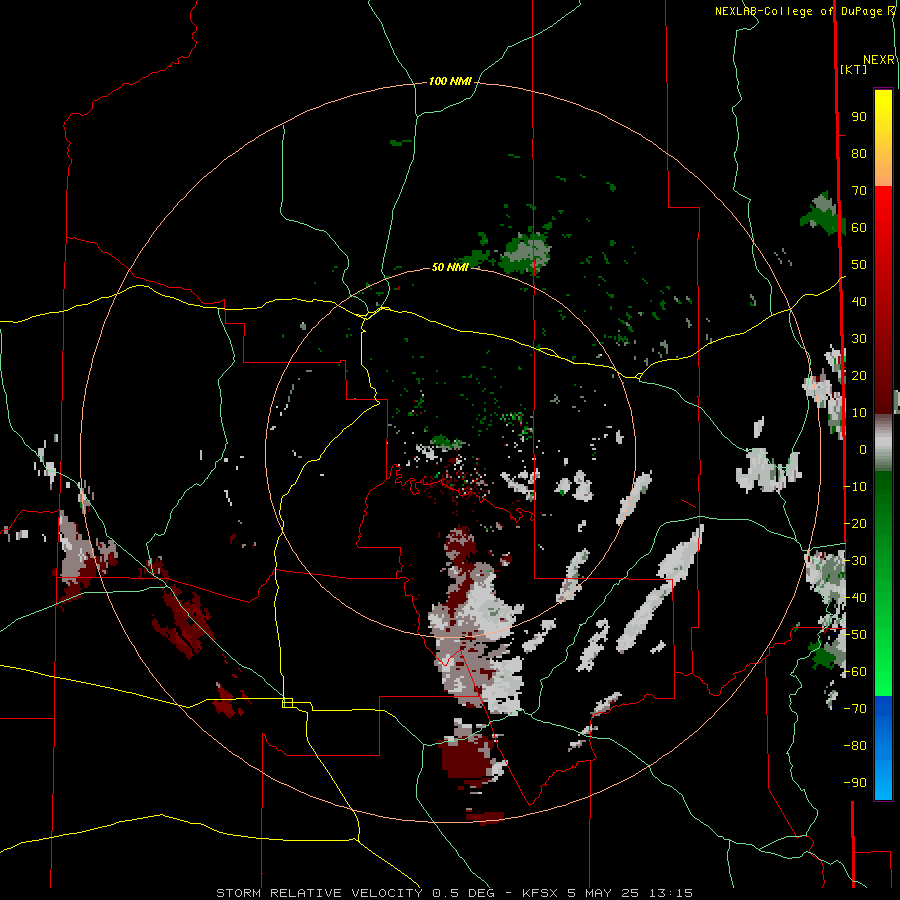Click "STORM RELATIVE VELOCITY" footer text

[320, 893]
